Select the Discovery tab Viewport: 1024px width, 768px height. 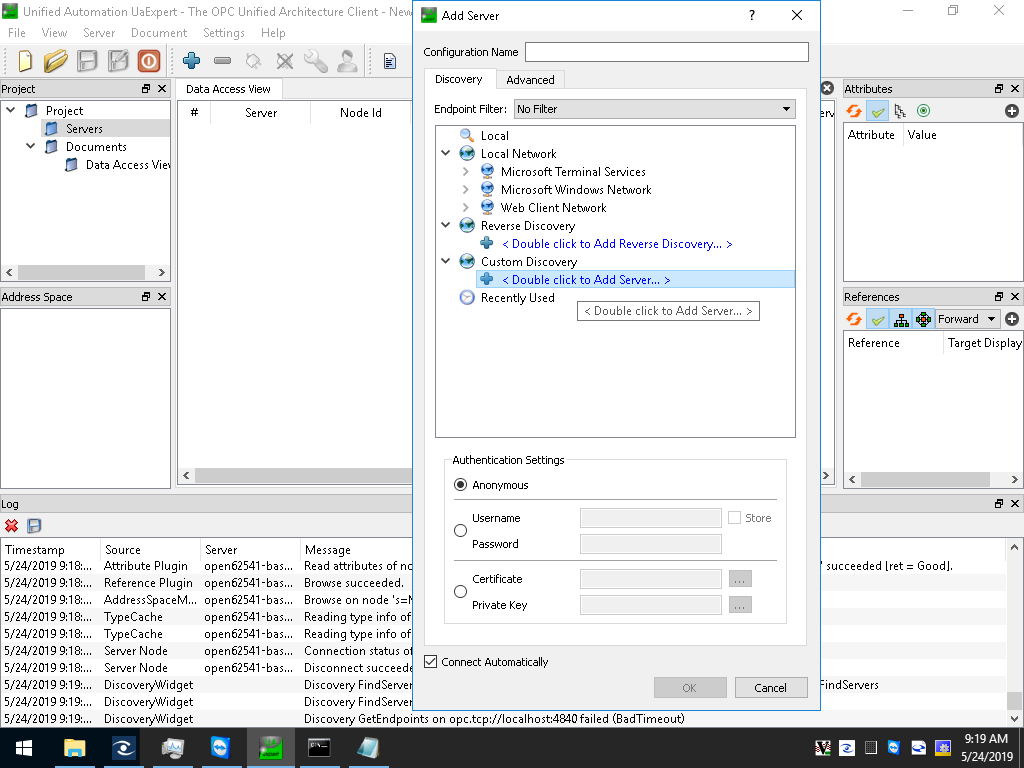tap(458, 79)
